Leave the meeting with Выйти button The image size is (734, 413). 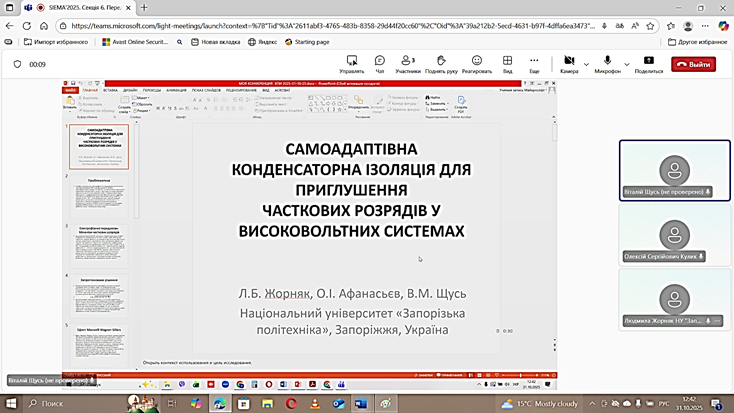(693, 64)
